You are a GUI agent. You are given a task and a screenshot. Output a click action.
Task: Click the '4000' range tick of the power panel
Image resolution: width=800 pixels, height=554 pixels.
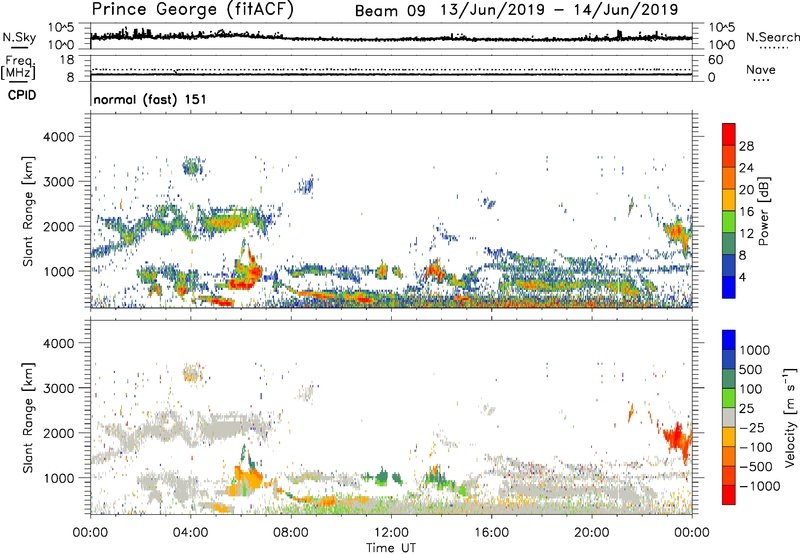click(x=58, y=137)
